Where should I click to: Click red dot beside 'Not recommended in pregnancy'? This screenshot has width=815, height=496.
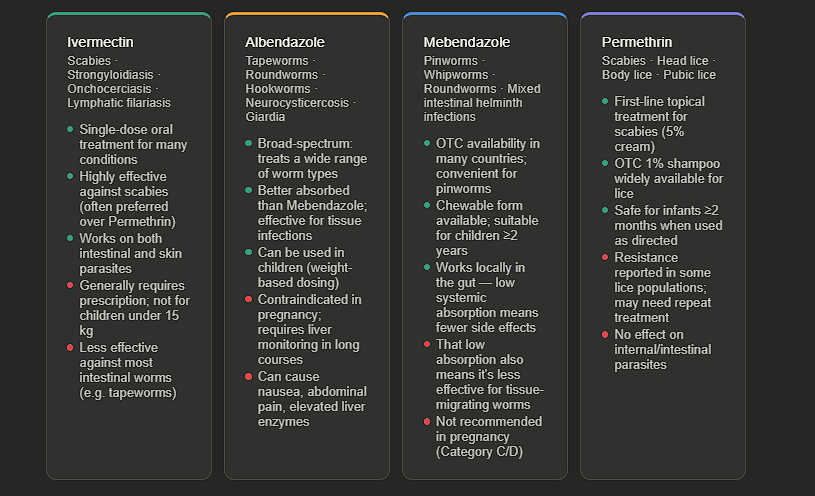click(426, 421)
